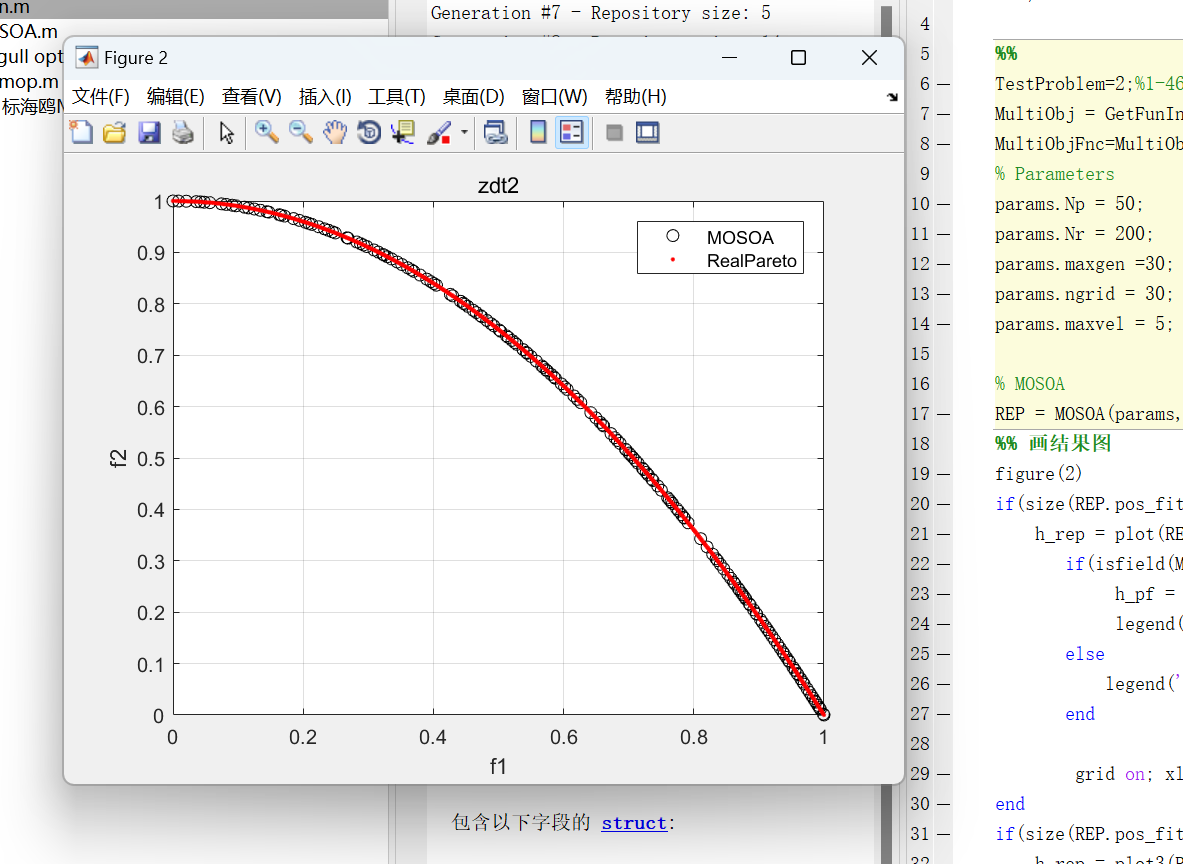Screen dimensions: 1183x864
Task: Set breakpoint at editor line 17
Action: 944,414
